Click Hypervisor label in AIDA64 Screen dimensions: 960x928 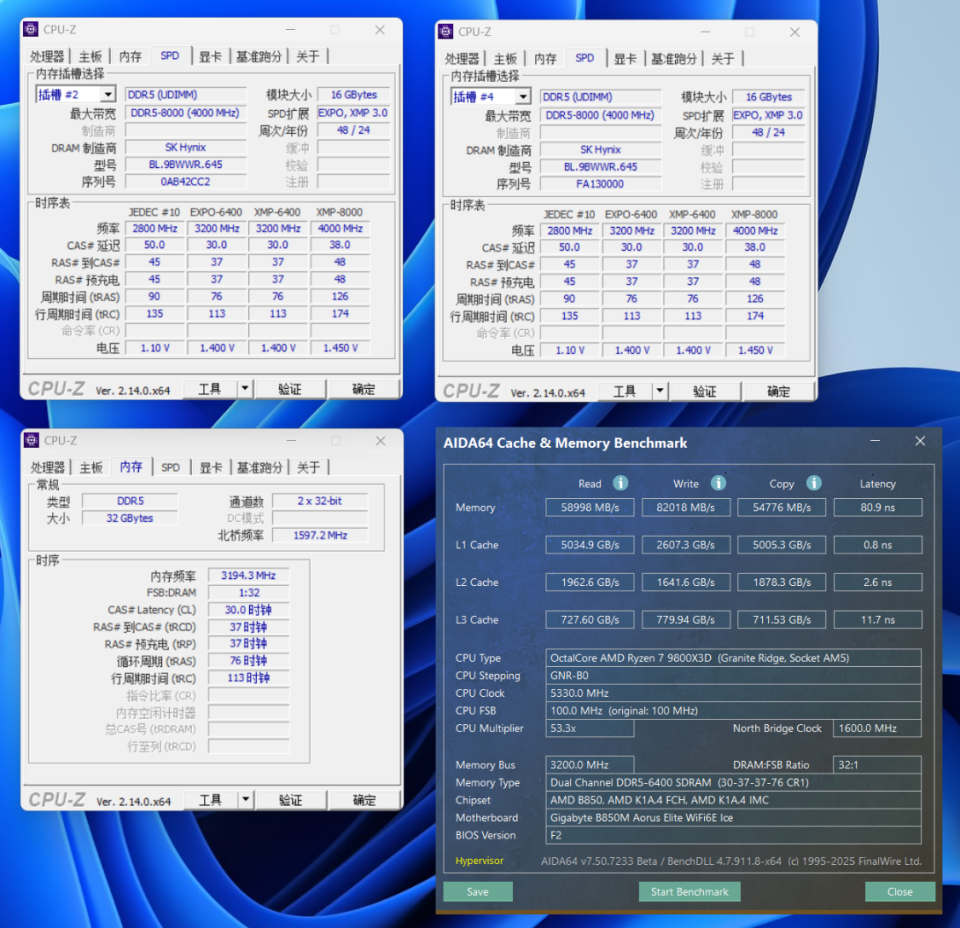click(x=479, y=860)
